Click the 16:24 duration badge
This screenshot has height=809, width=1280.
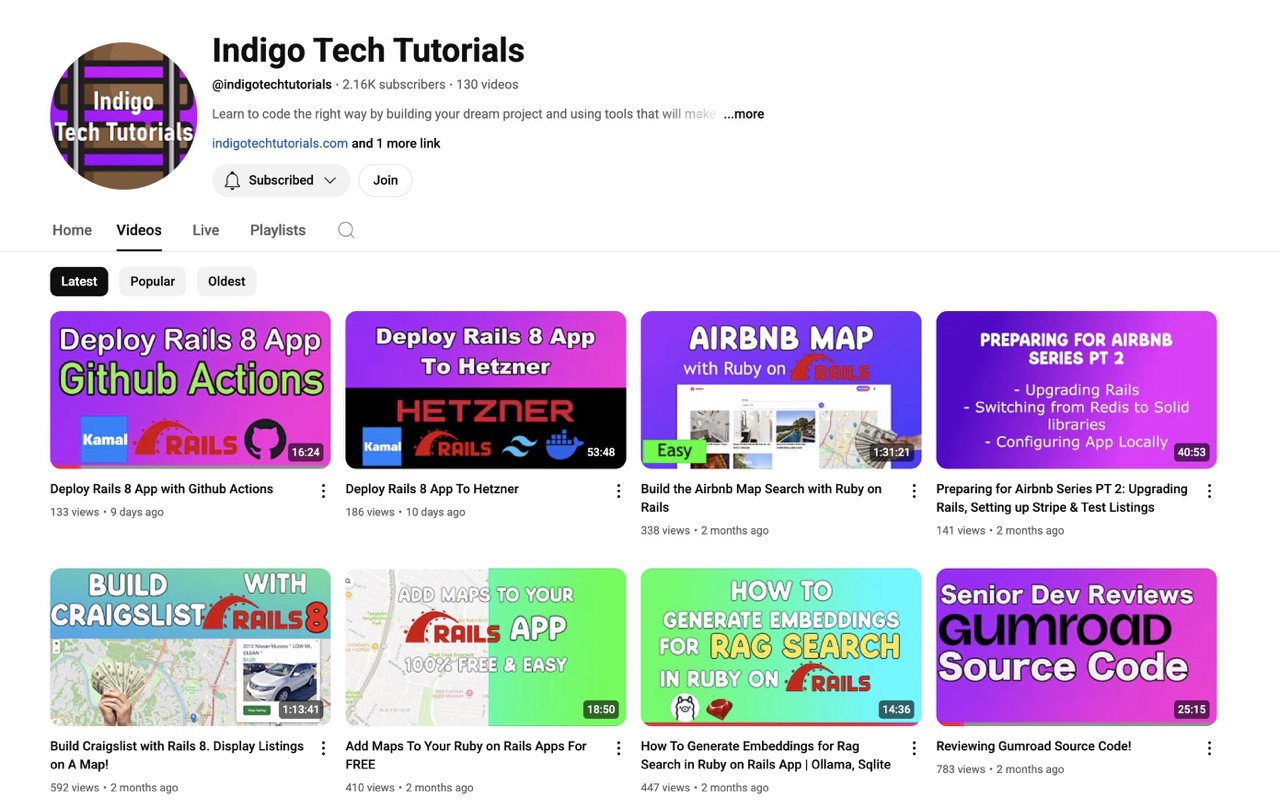coord(306,452)
